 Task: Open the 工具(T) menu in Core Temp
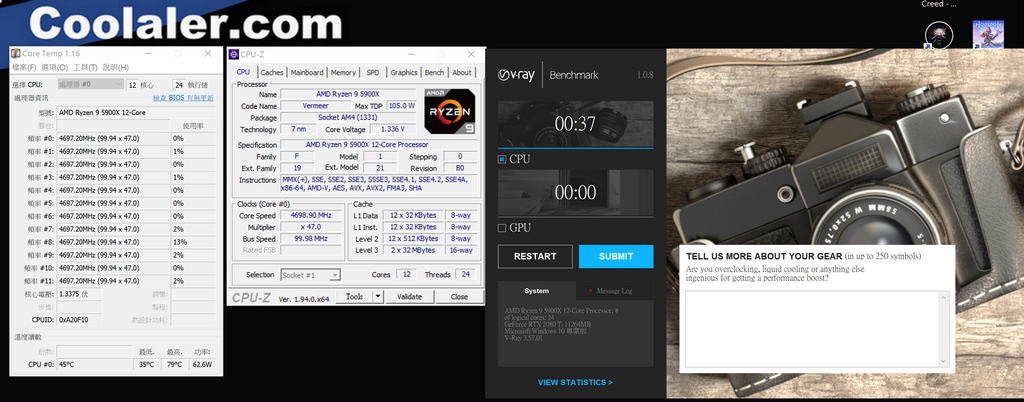(x=85, y=67)
